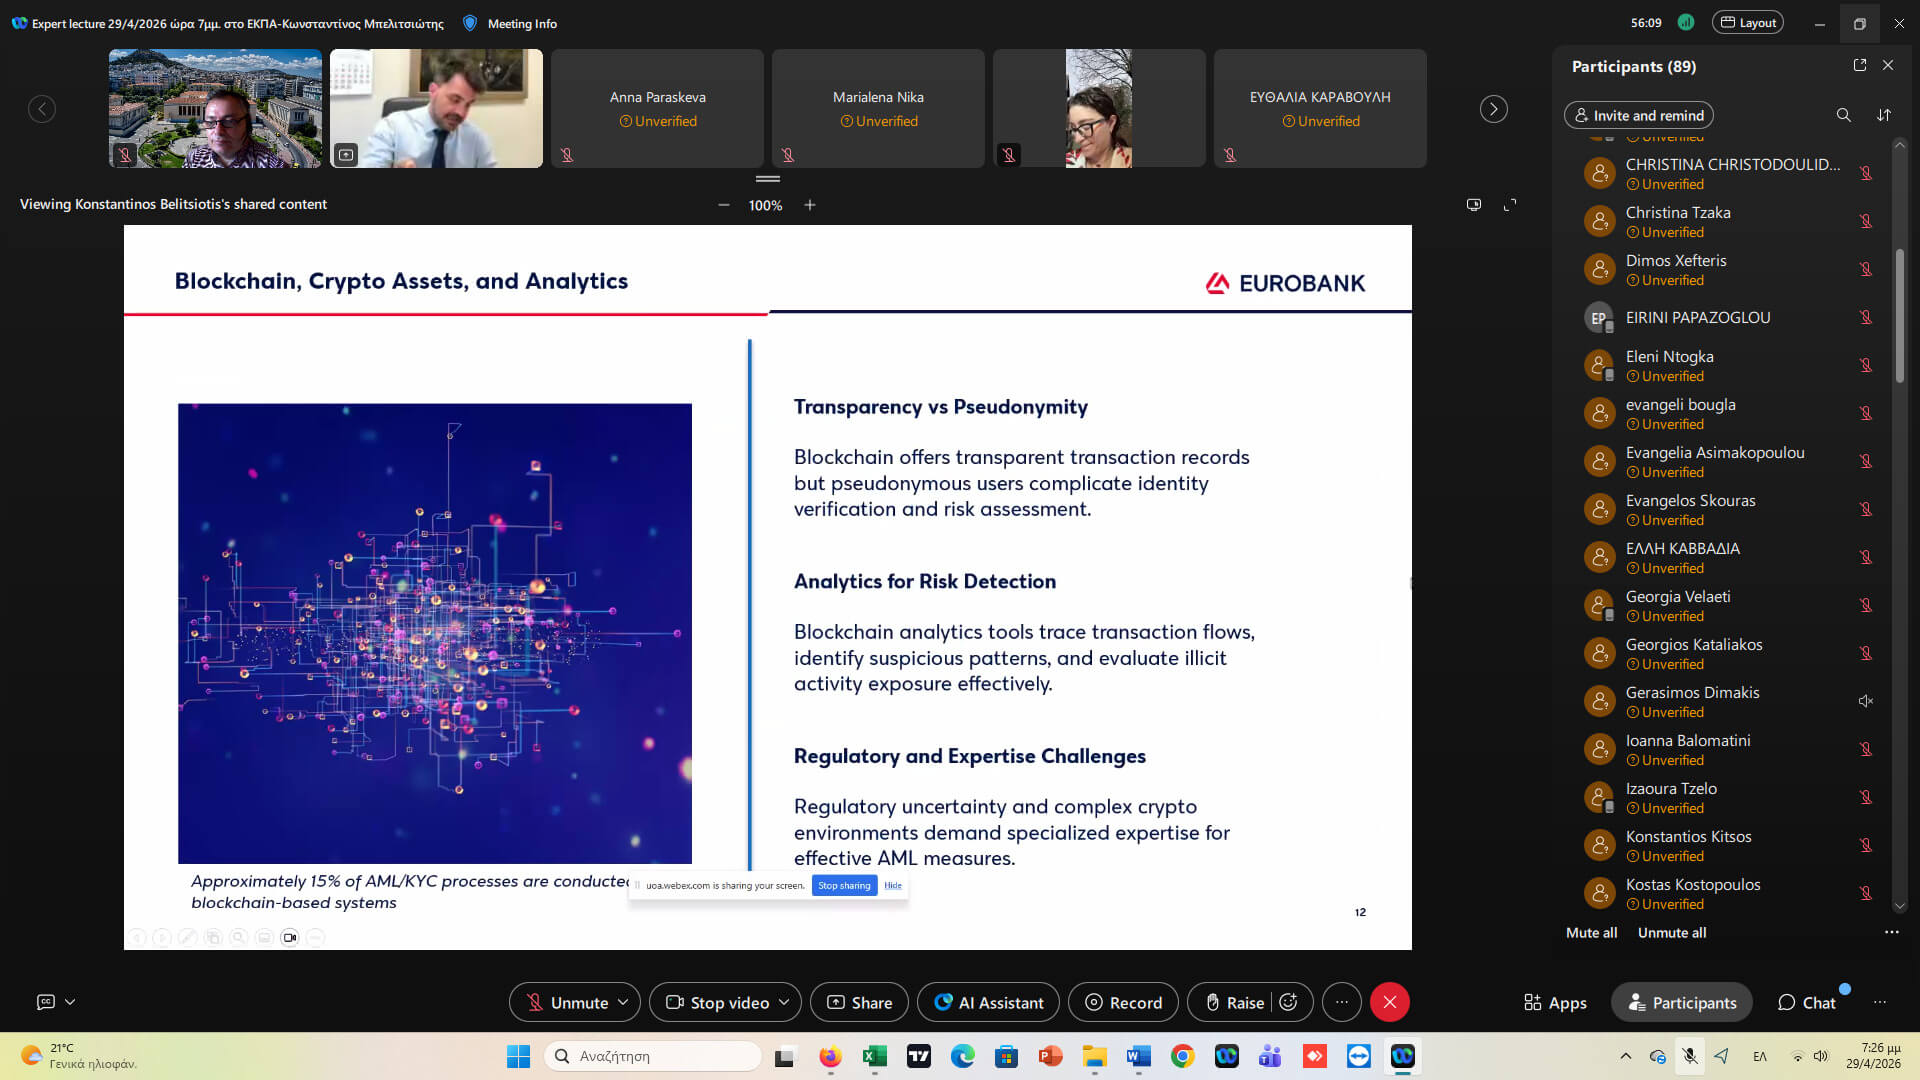1920x1080 pixels.
Task: Open Apps panel
Action: click(1555, 1002)
